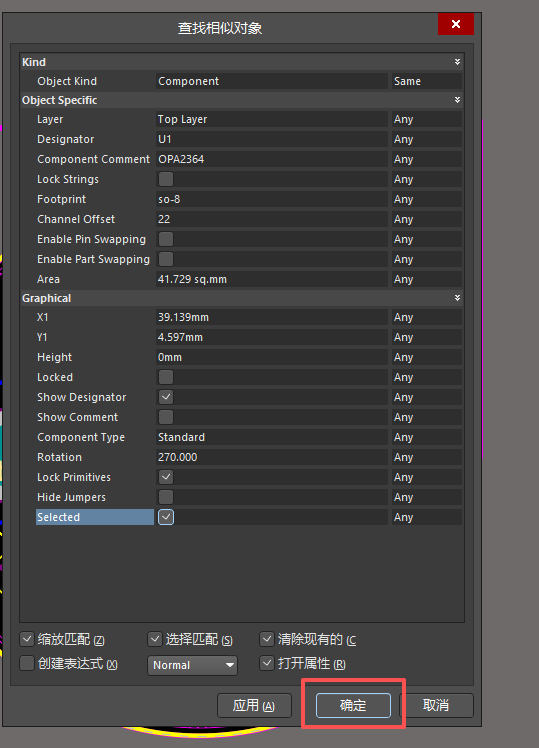Viewport: 539px width, 748px height.
Task: Select the Selected property label
Action: pyautogui.click(x=94, y=517)
